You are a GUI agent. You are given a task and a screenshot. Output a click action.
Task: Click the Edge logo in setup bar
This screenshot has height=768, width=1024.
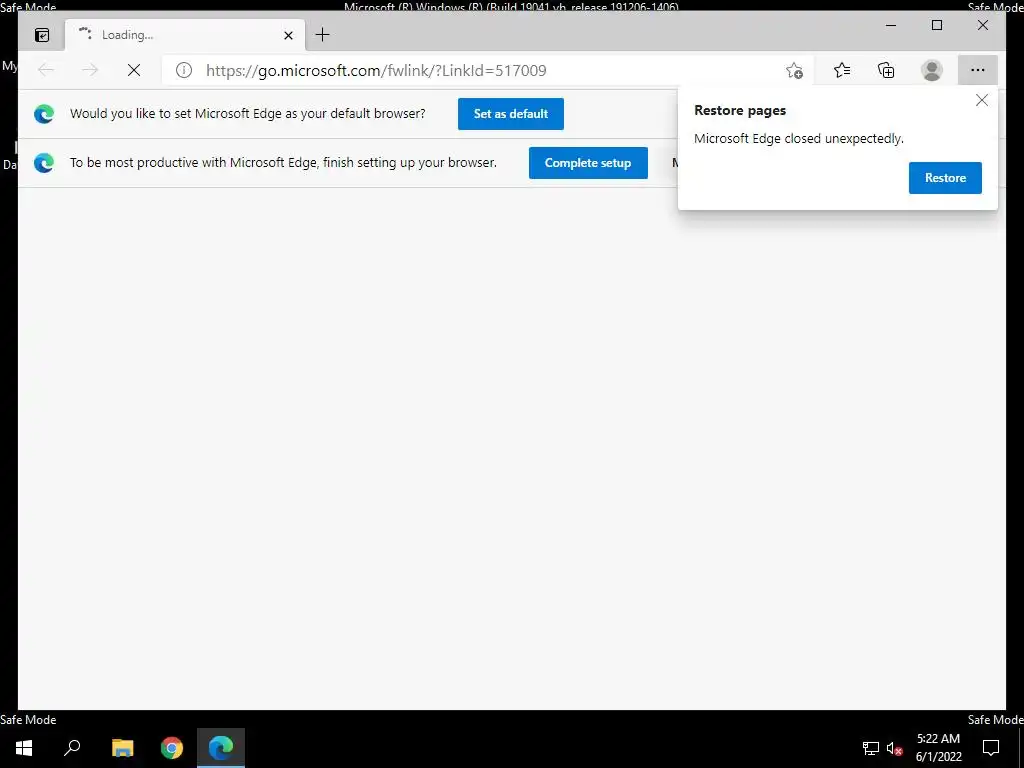pyautogui.click(x=44, y=163)
